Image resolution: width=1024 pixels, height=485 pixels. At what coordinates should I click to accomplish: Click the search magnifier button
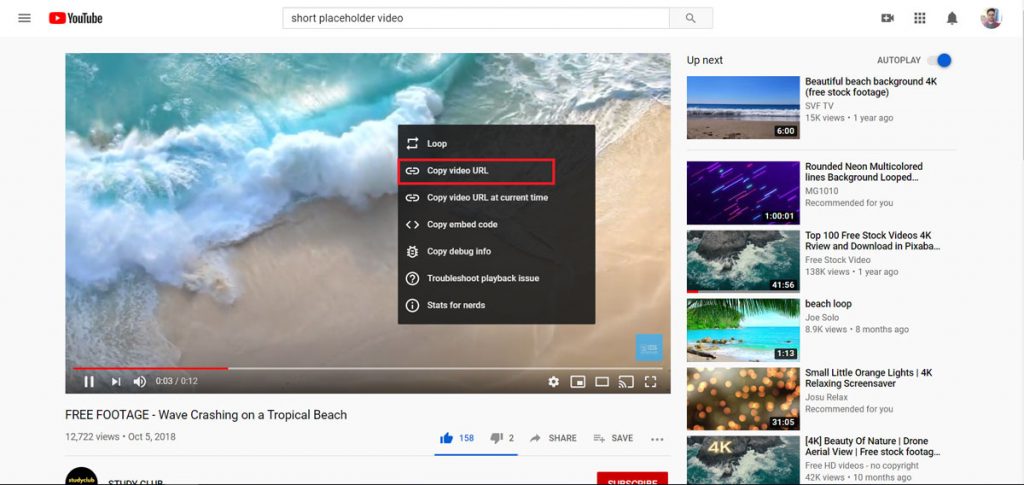coord(690,18)
